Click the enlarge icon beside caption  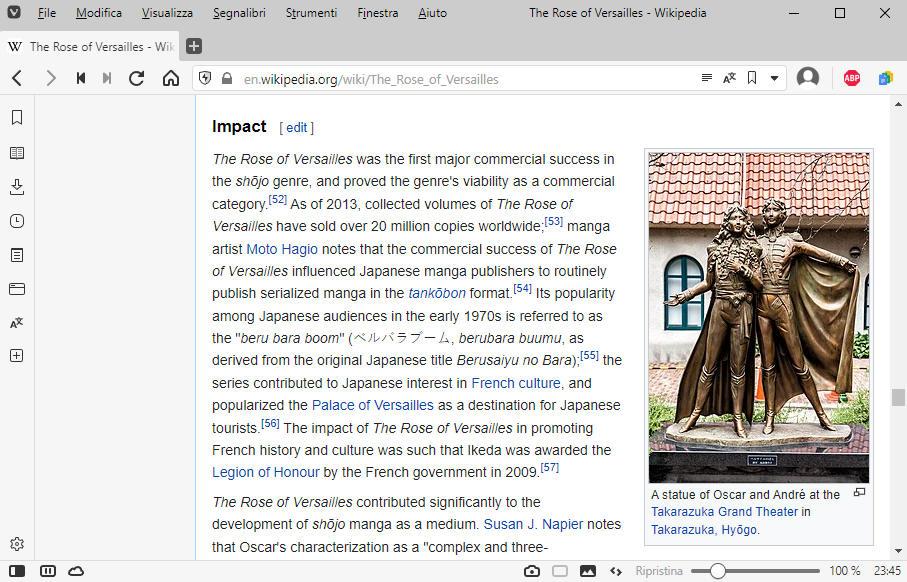click(x=860, y=492)
